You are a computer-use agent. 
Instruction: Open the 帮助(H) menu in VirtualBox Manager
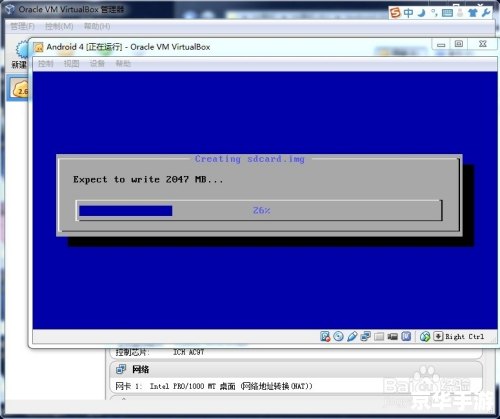97,26
